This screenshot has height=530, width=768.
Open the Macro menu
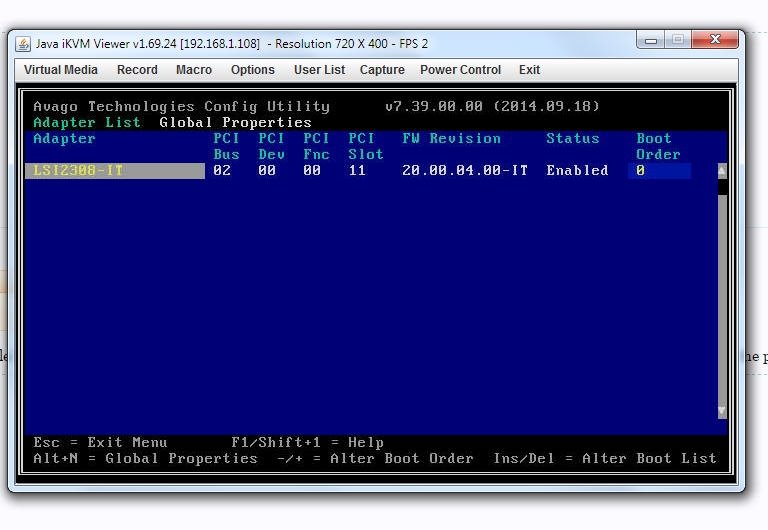pyautogui.click(x=194, y=70)
